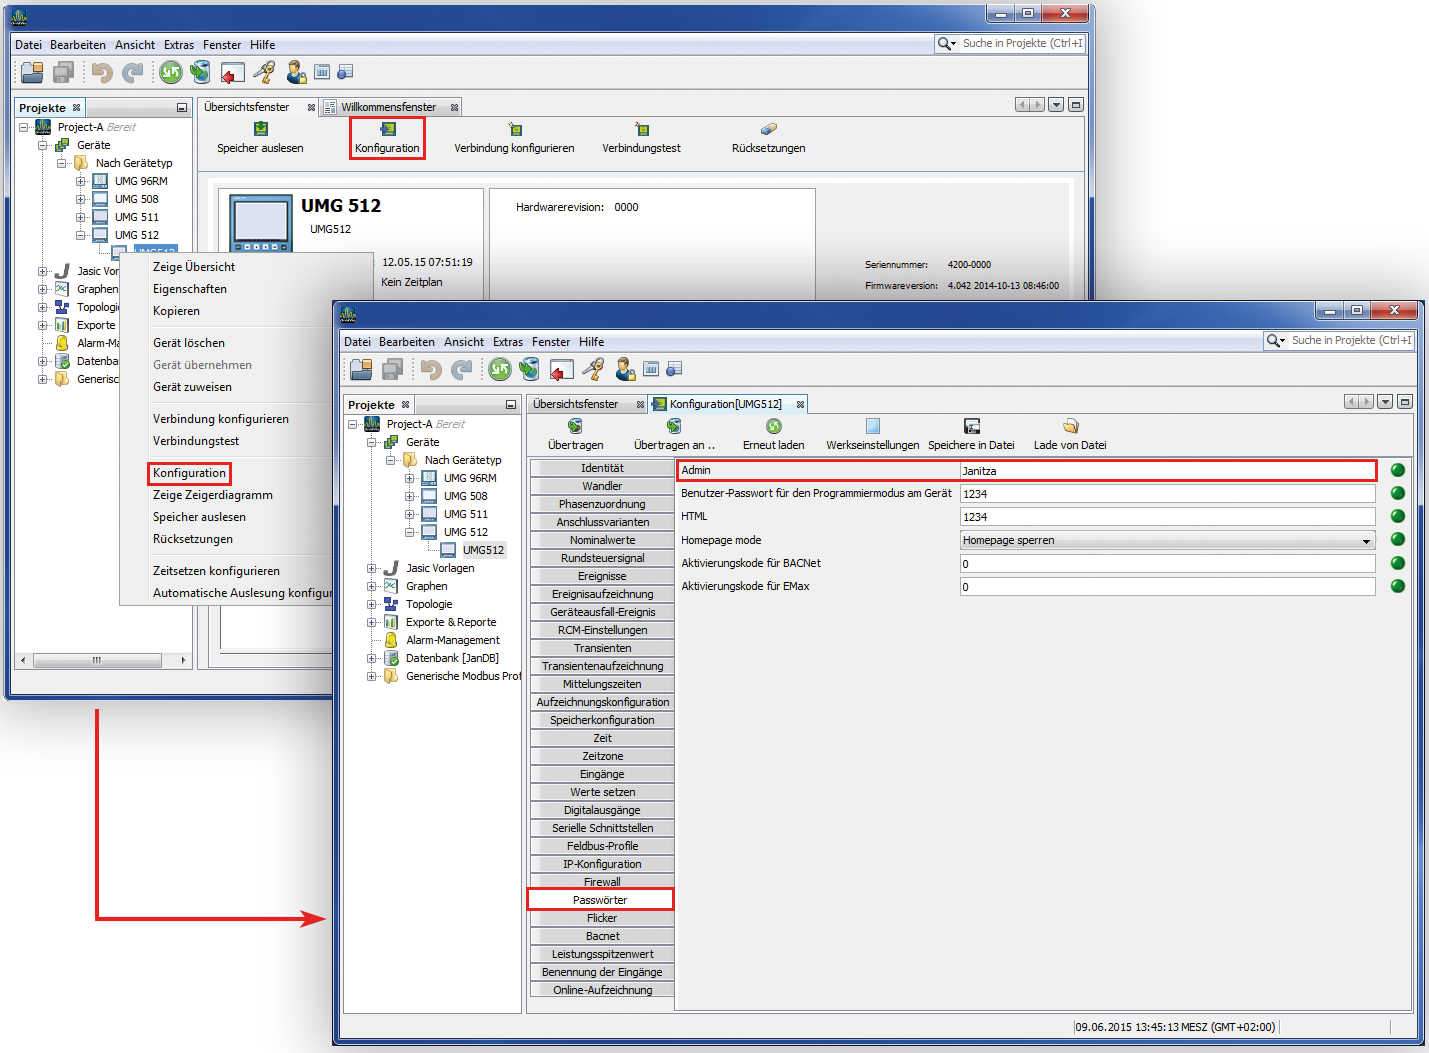Collapse the UMG 512 tree node
This screenshot has width=1429, height=1053.
tap(410, 532)
